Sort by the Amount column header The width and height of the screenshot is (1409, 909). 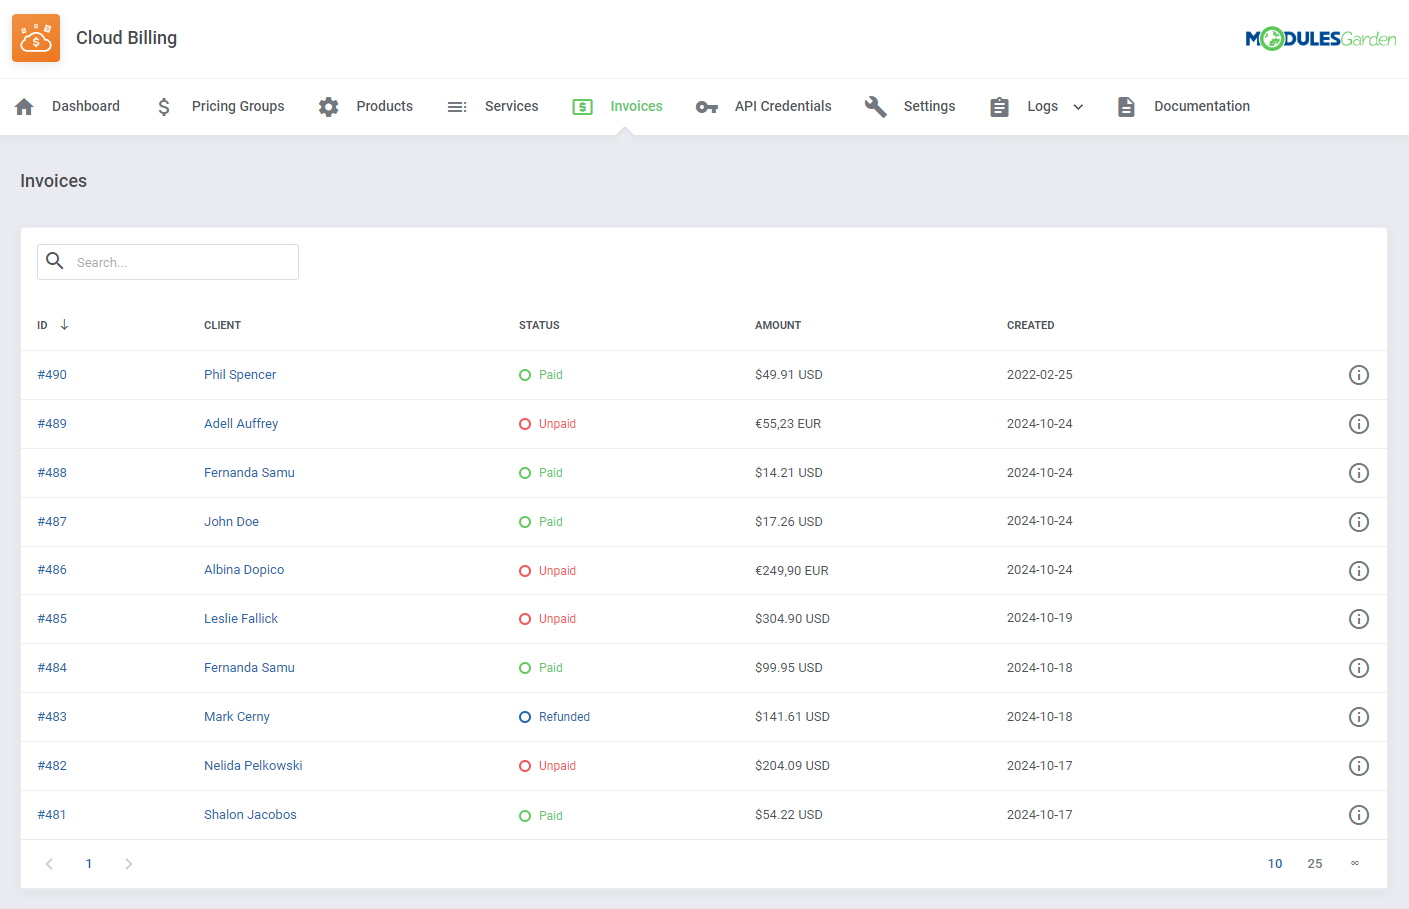[x=778, y=325]
